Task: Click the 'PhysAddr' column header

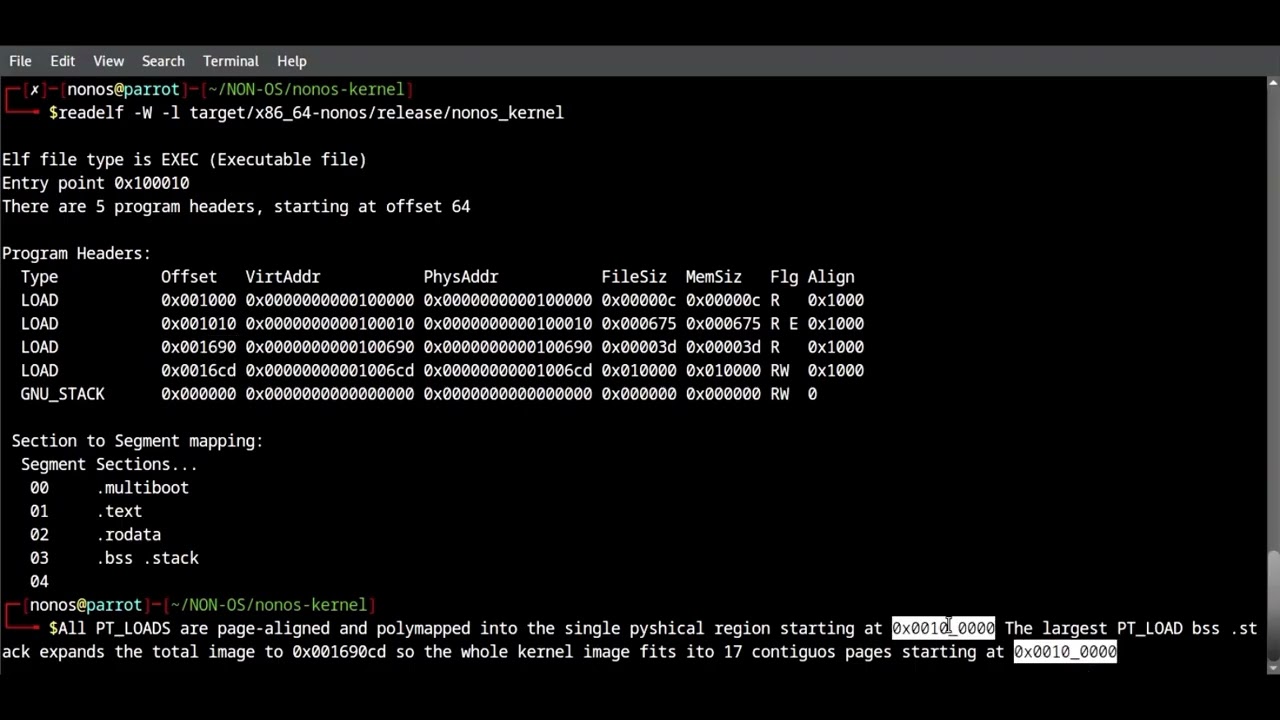Action: [x=461, y=277]
